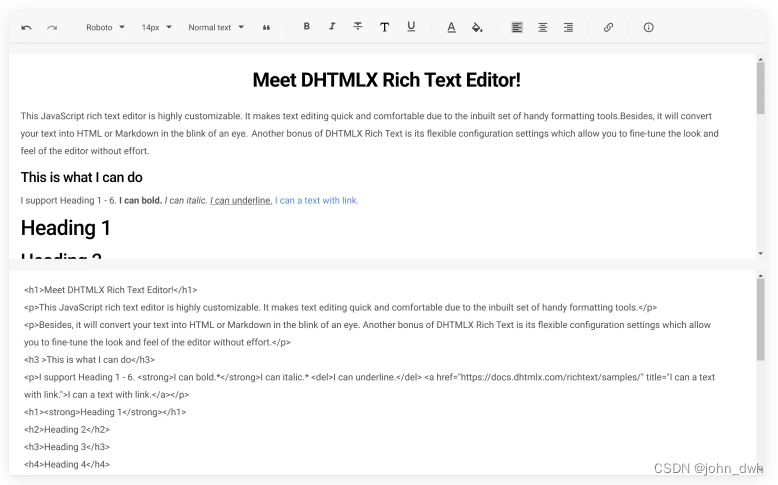778x485 pixels.
Task: Toggle bold formatting
Action: (307, 26)
